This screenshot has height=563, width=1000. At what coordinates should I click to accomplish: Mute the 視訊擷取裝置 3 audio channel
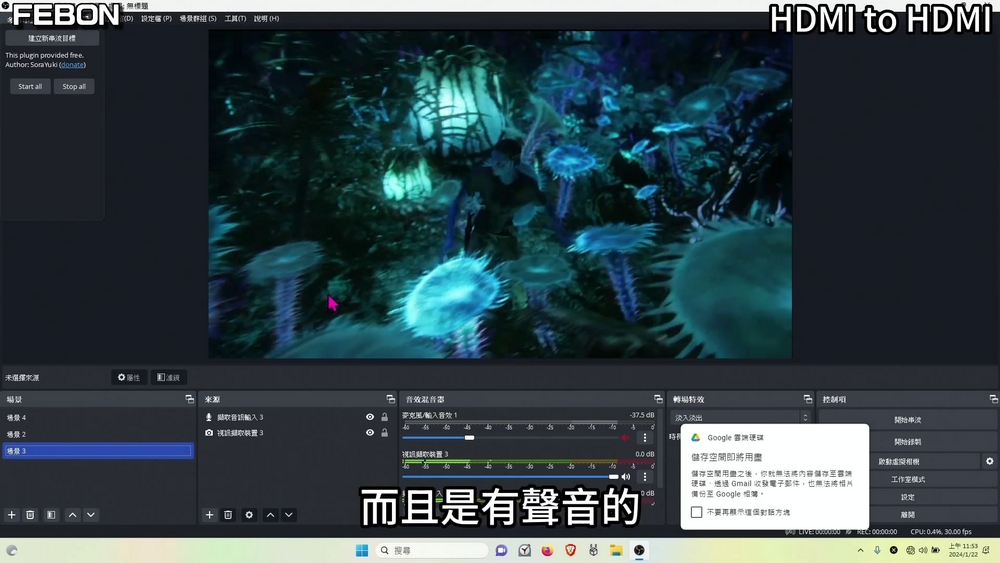[x=626, y=476]
